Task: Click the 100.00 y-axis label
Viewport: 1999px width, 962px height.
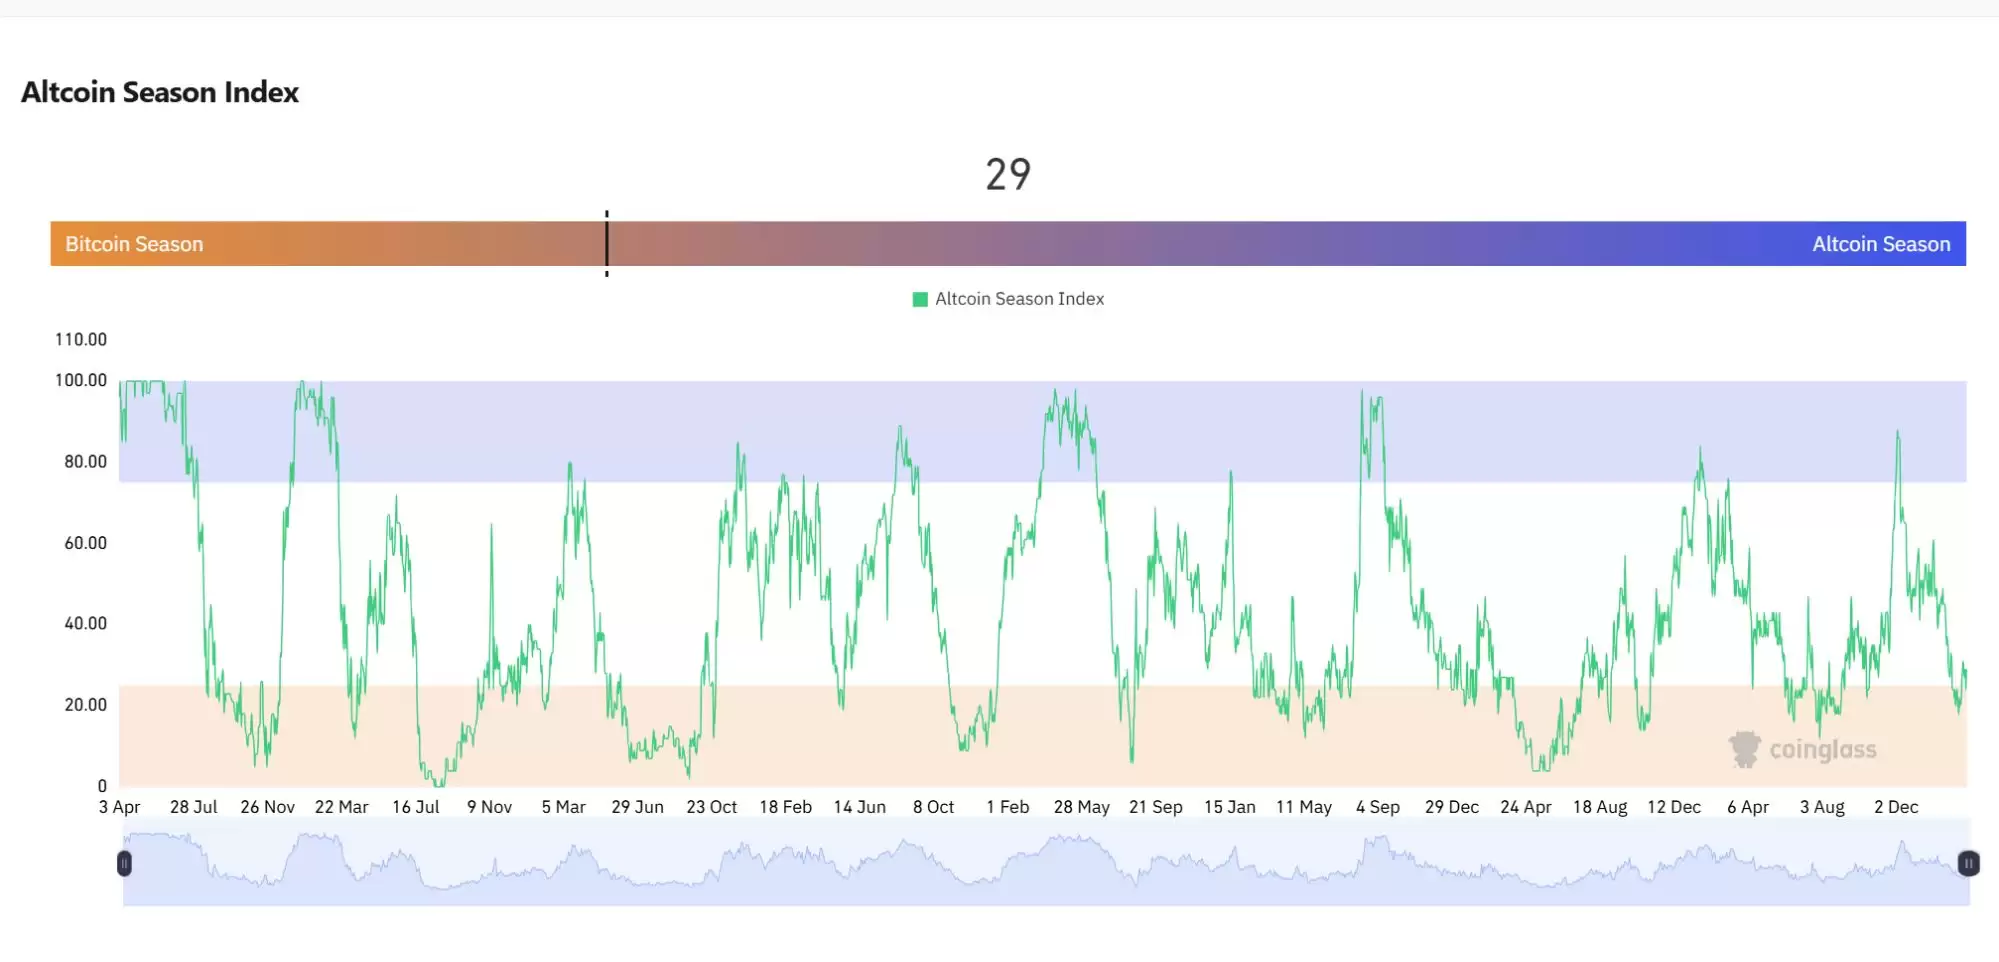Action: tap(81, 380)
